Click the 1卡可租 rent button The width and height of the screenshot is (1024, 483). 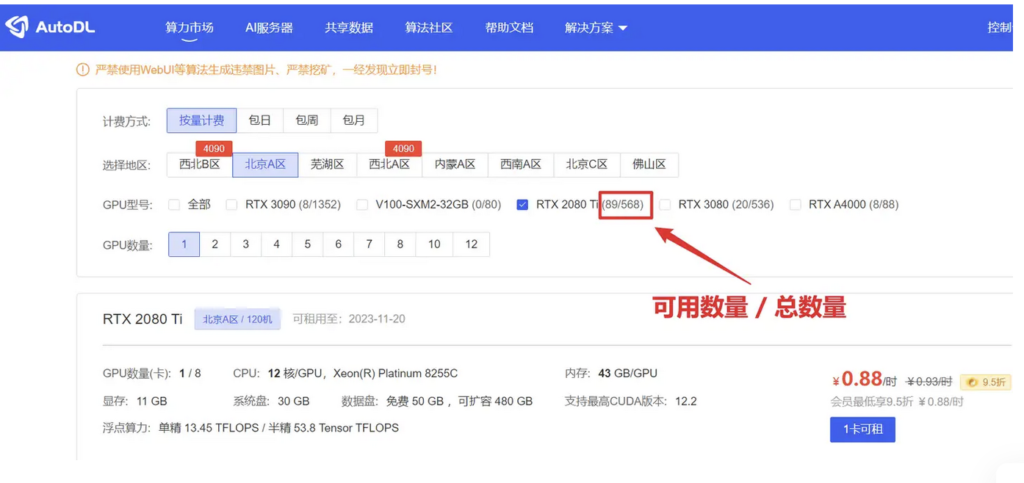862,429
